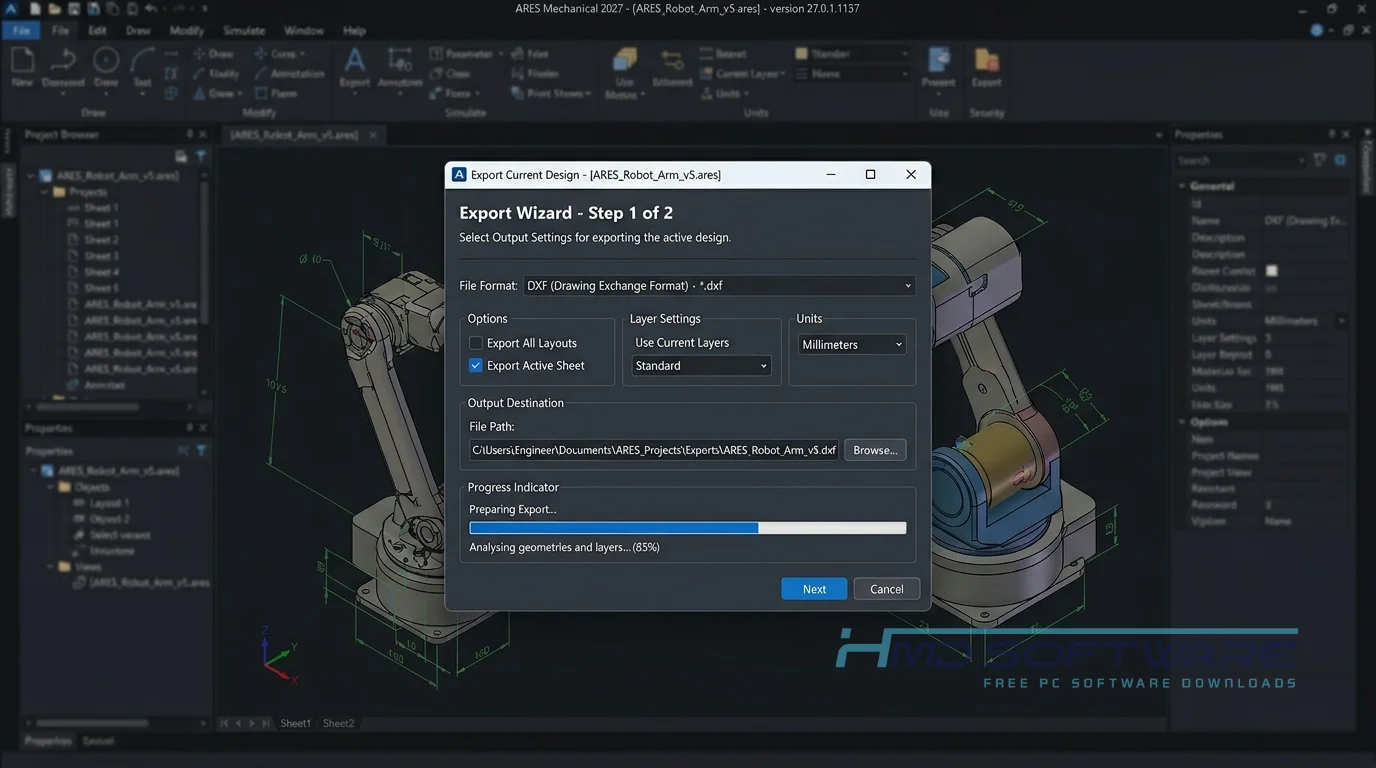The width and height of the screenshot is (1376, 768).
Task: Select the circle Draw tool icon
Action: pos(106,60)
